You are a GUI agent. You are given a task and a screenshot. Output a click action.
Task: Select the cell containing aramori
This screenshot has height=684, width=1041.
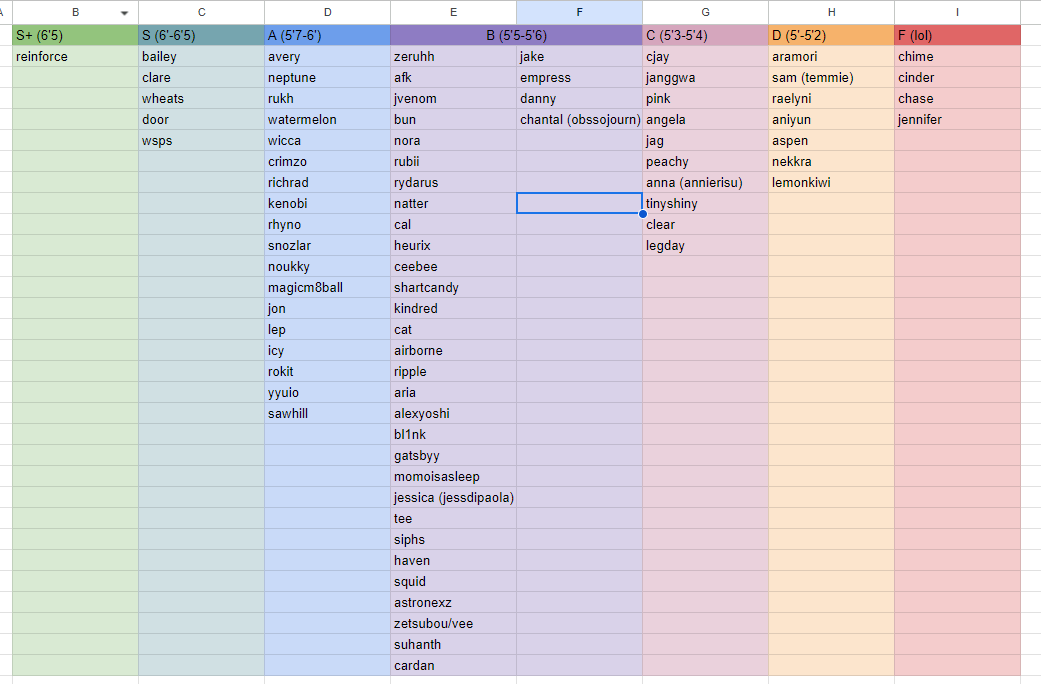coord(831,56)
